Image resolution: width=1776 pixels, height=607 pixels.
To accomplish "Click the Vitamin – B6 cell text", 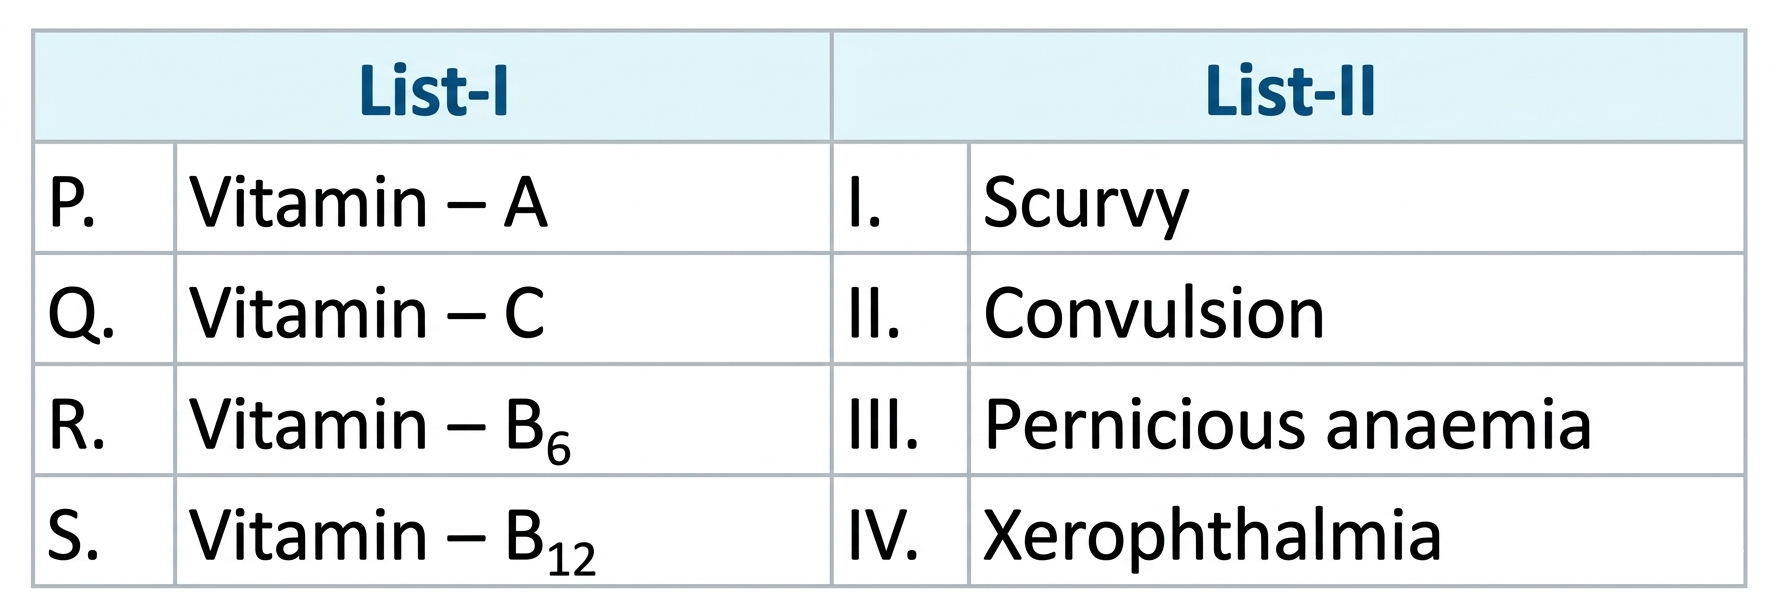I will tap(378, 426).
